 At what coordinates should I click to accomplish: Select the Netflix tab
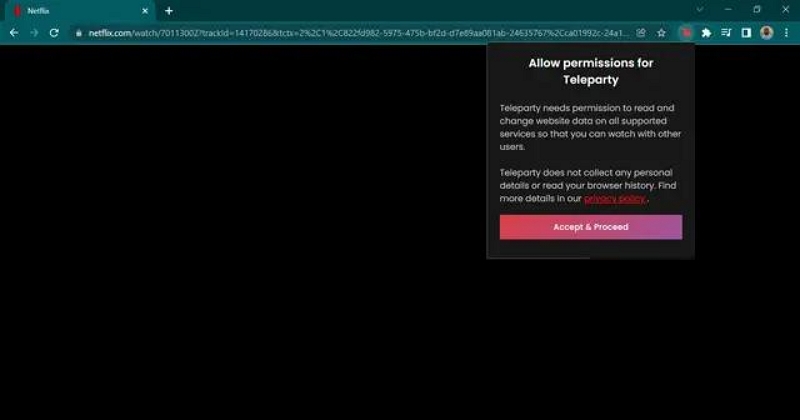click(x=70, y=10)
